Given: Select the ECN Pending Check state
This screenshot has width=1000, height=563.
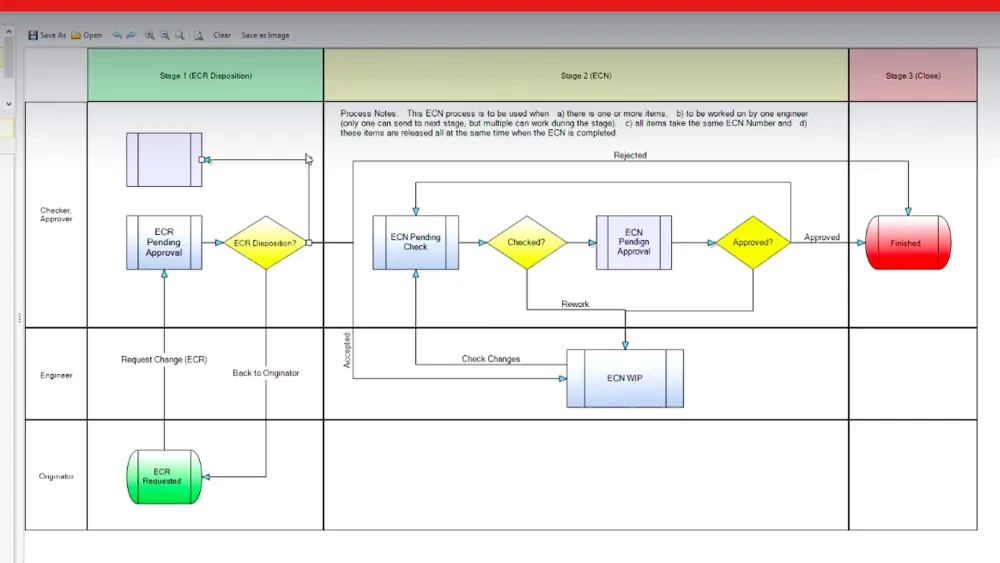Looking at the screenshot, I should pyautogui.click(x=415, y=242).
